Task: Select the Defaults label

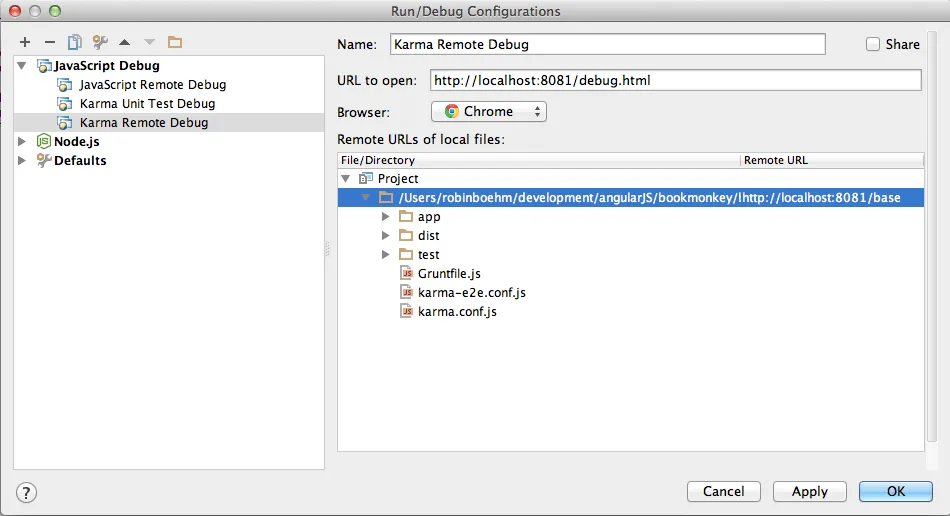Action: (80, 160)
